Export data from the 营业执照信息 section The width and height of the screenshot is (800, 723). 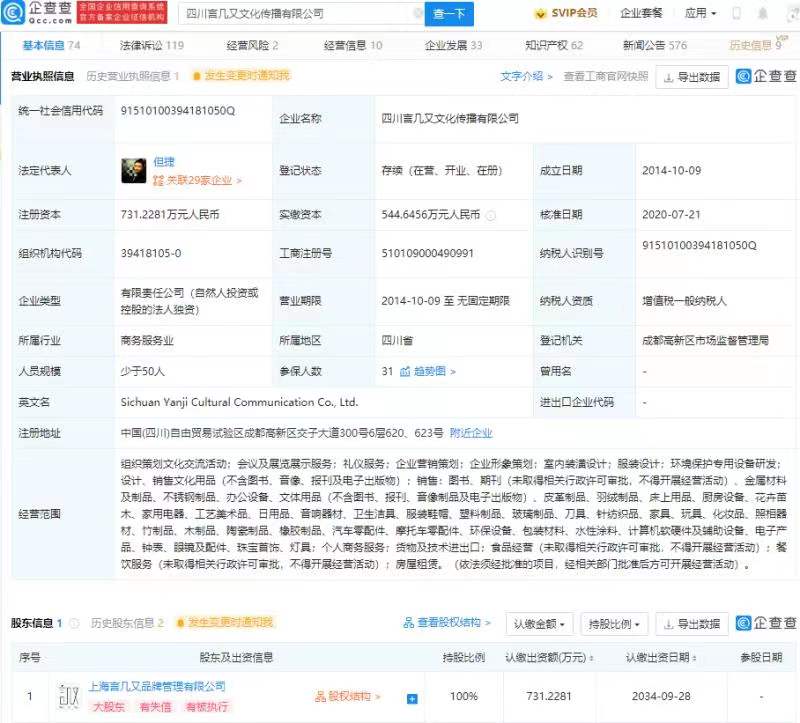(x=692, y=77)
